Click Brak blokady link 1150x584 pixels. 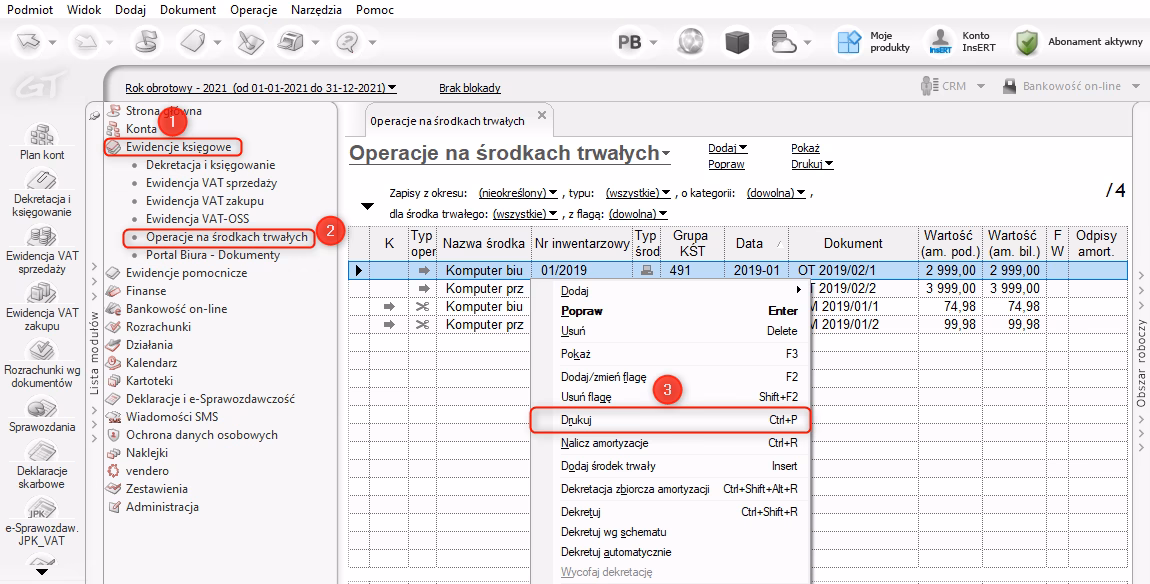[x=469, y=88]
